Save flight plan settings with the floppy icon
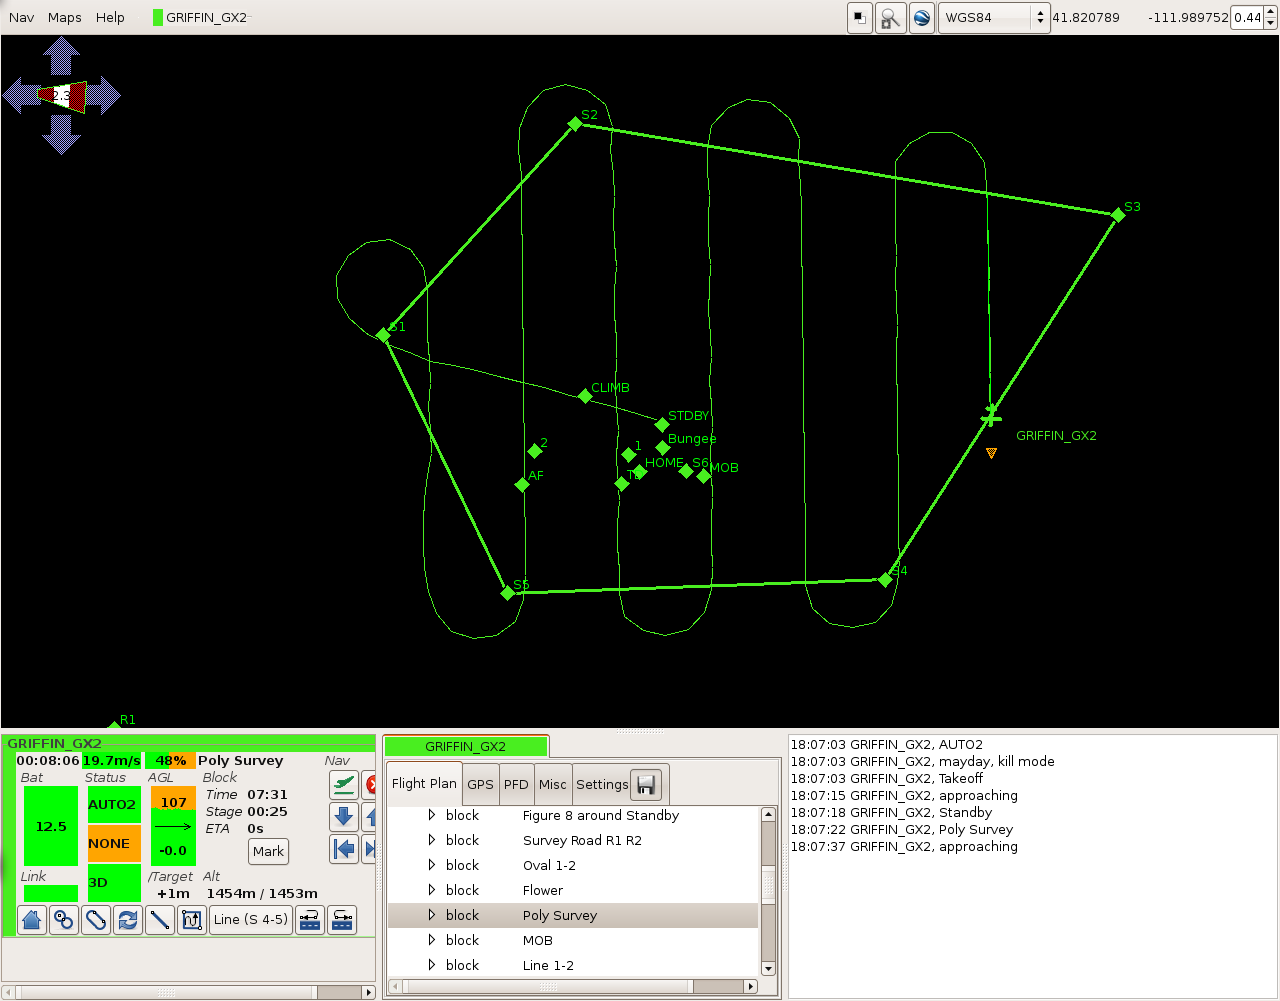Image resolution: width=1280 pixels, height=1001 pixels. (x=646, y=785)
